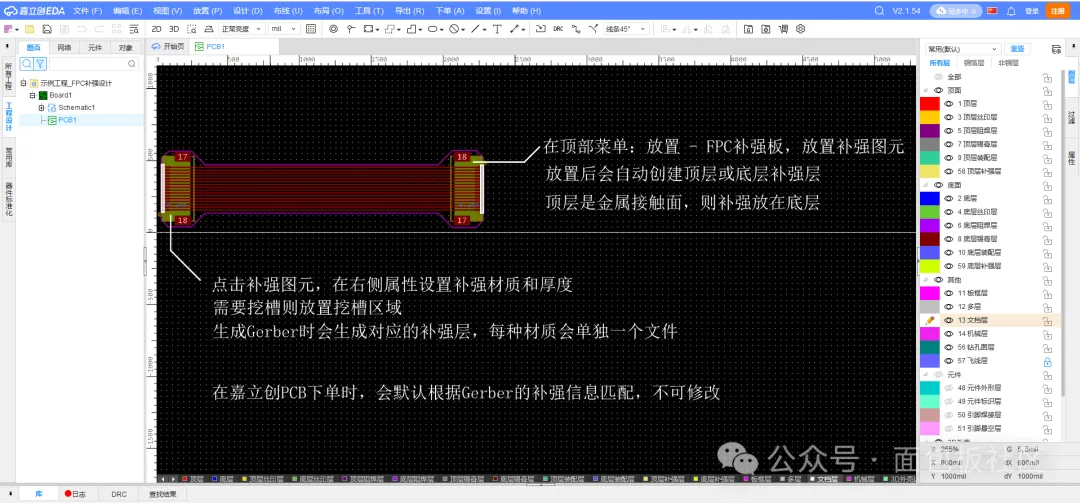1080x503 pixels.
Task: Switch to the 网络 tab in left panel
Action: click(64, 48)
